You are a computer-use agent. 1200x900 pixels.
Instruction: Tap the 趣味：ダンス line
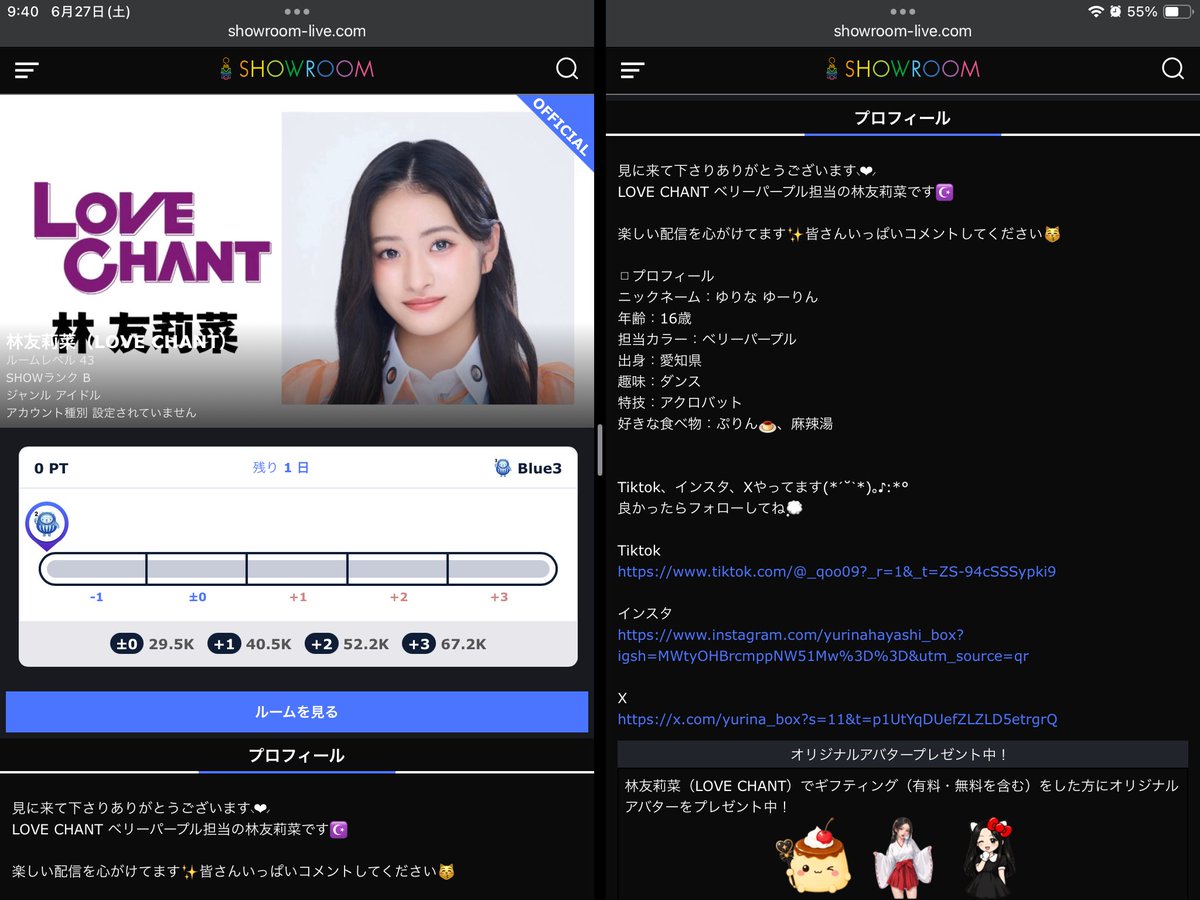click(x=659, y=381)
